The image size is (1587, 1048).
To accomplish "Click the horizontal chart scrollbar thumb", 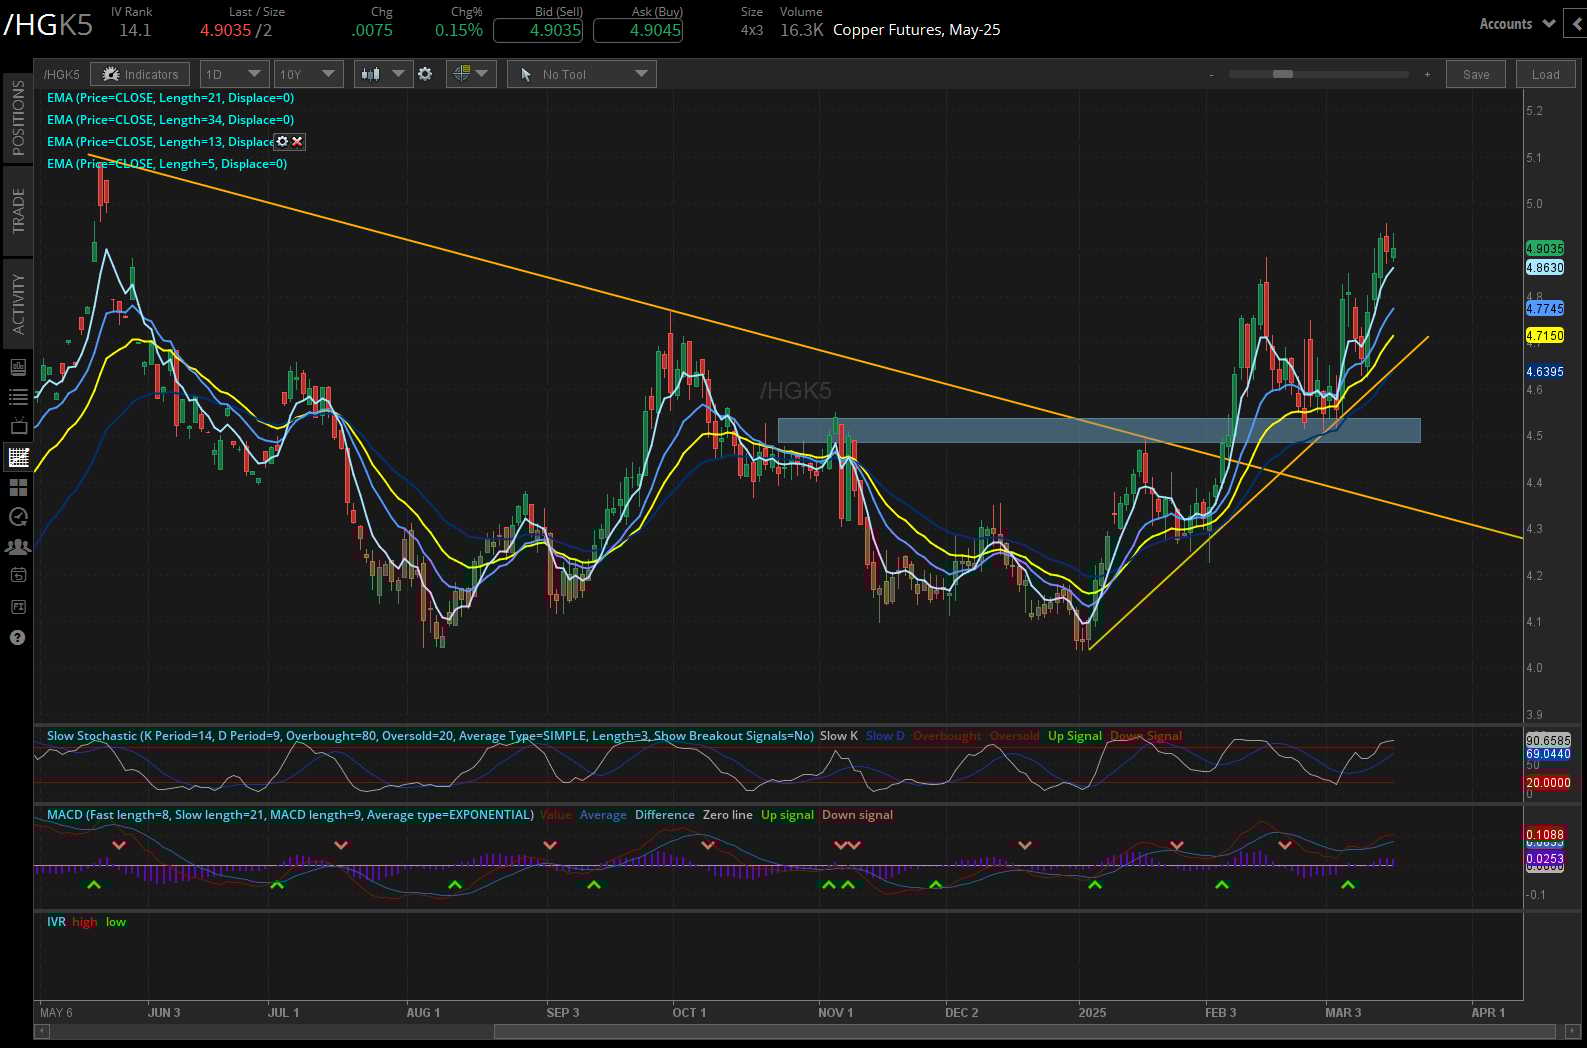I will tap(1025, 1032).
